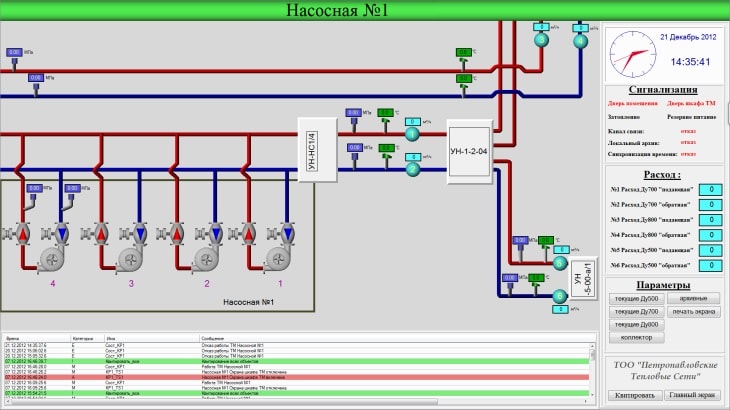Viewport: 730px width, 410px height.
Task: Click №1 Расход Ду700 подающая value field
Action: (x=708, y=189)
